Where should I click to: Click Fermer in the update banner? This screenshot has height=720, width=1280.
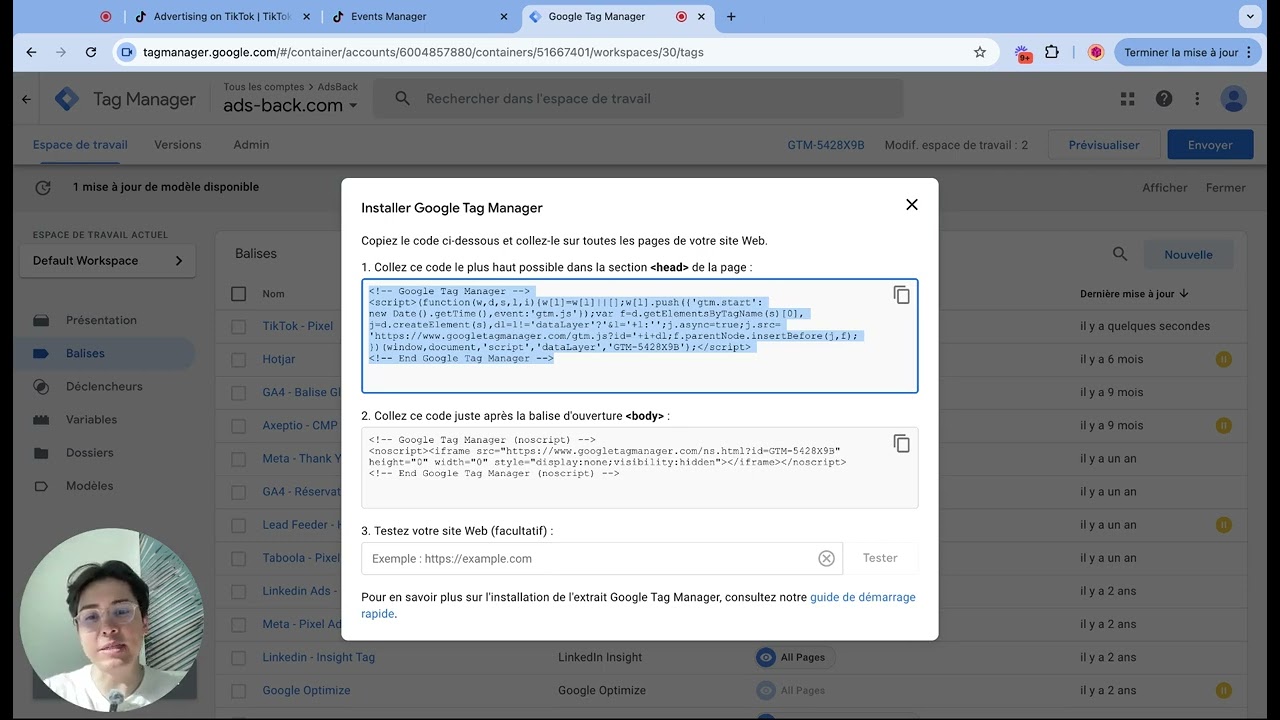tap(1226, 187)
